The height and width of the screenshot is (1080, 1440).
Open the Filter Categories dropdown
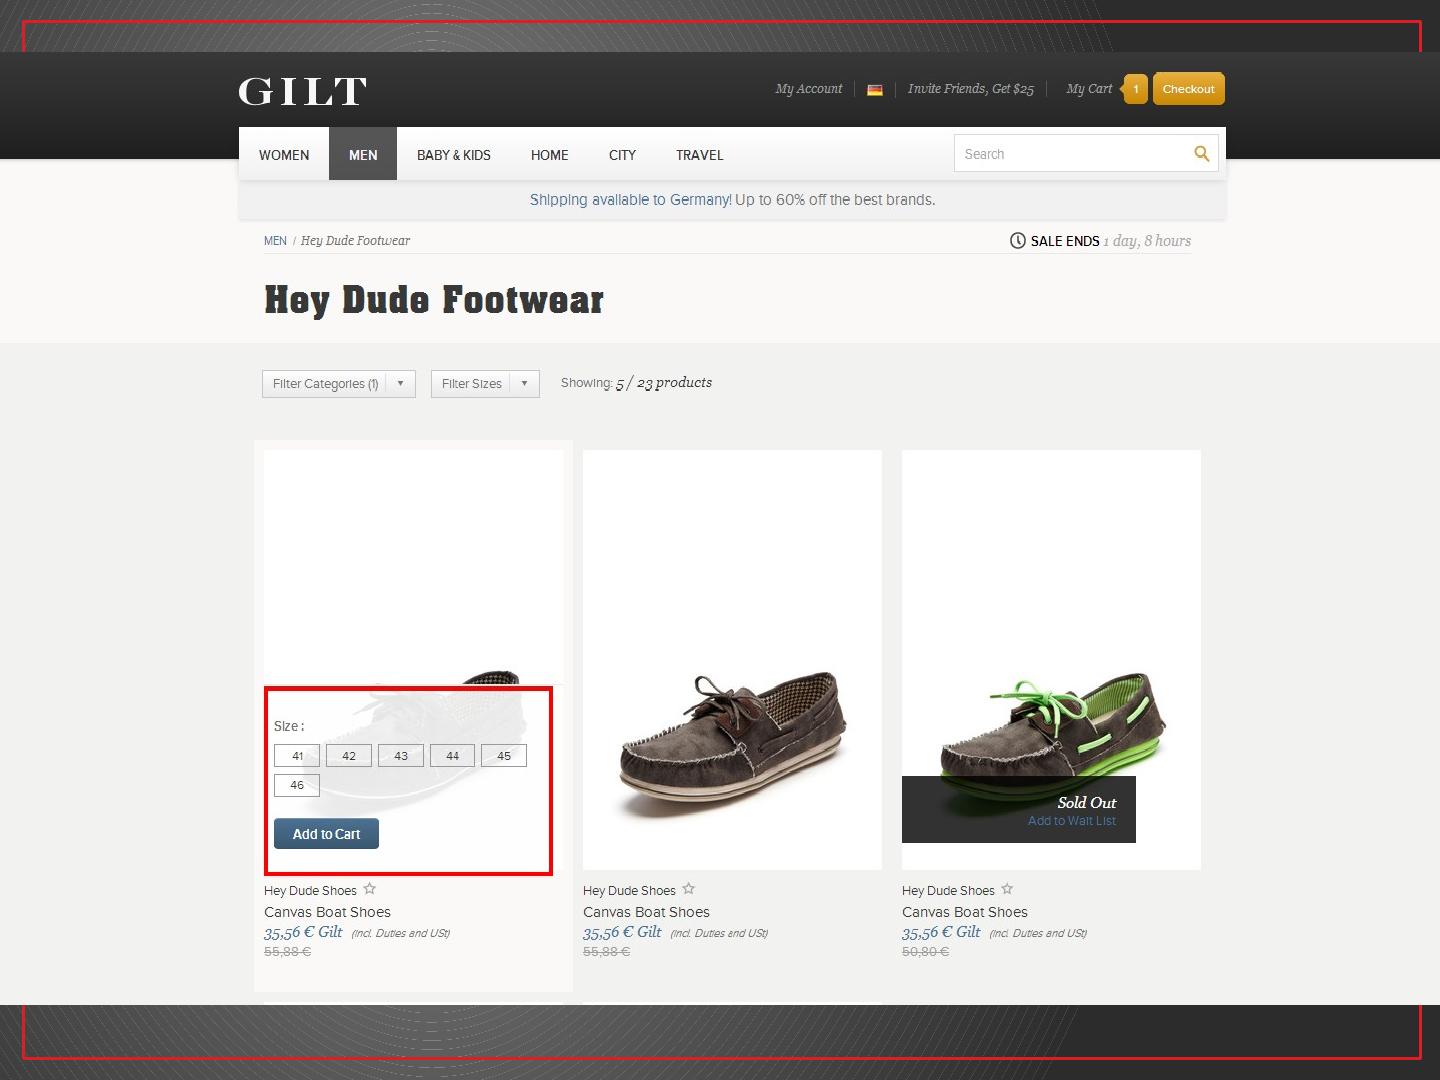(339, 384)
